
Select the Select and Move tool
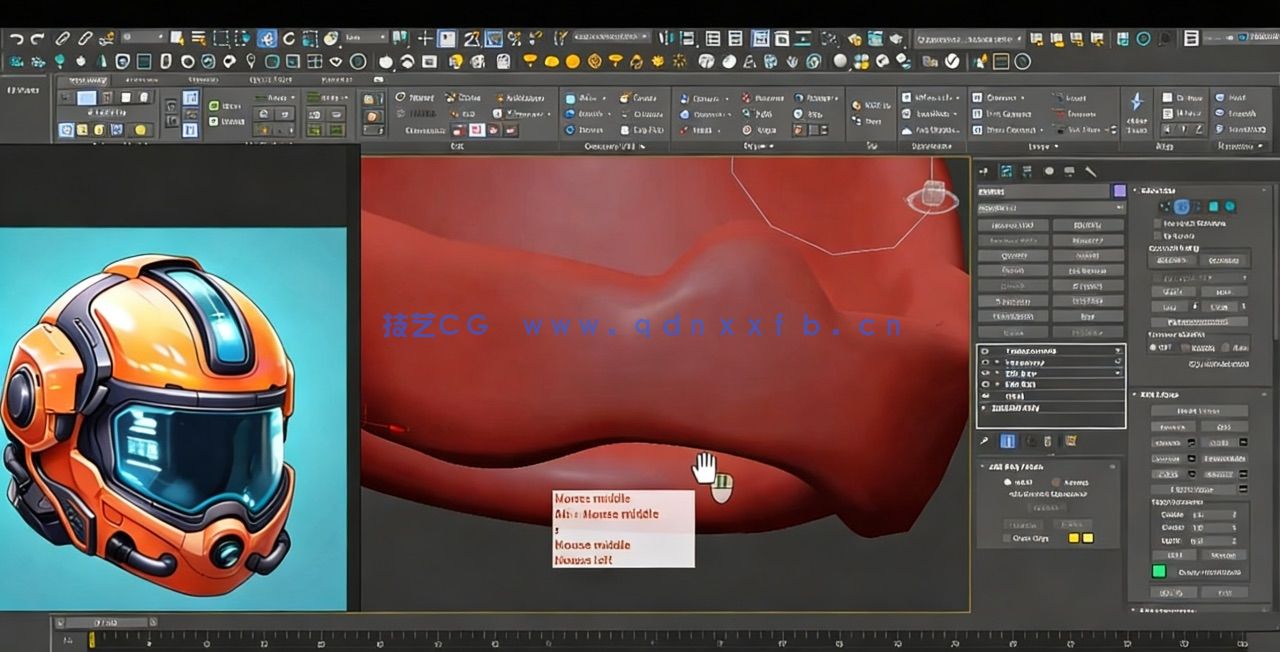267,38
